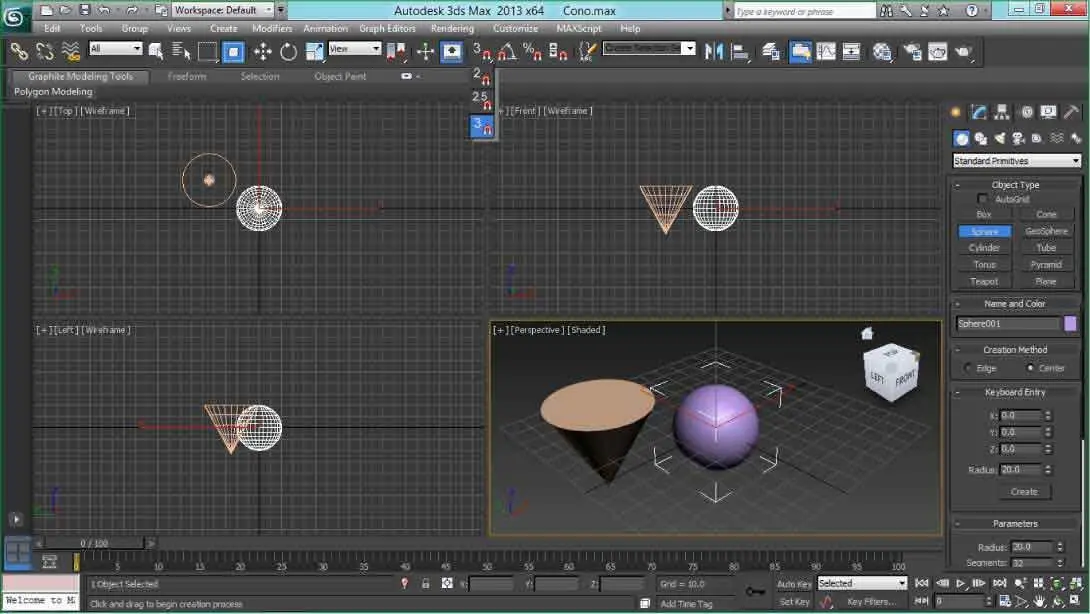Click the Render Production teapot icon

click(x=963, y=51)
